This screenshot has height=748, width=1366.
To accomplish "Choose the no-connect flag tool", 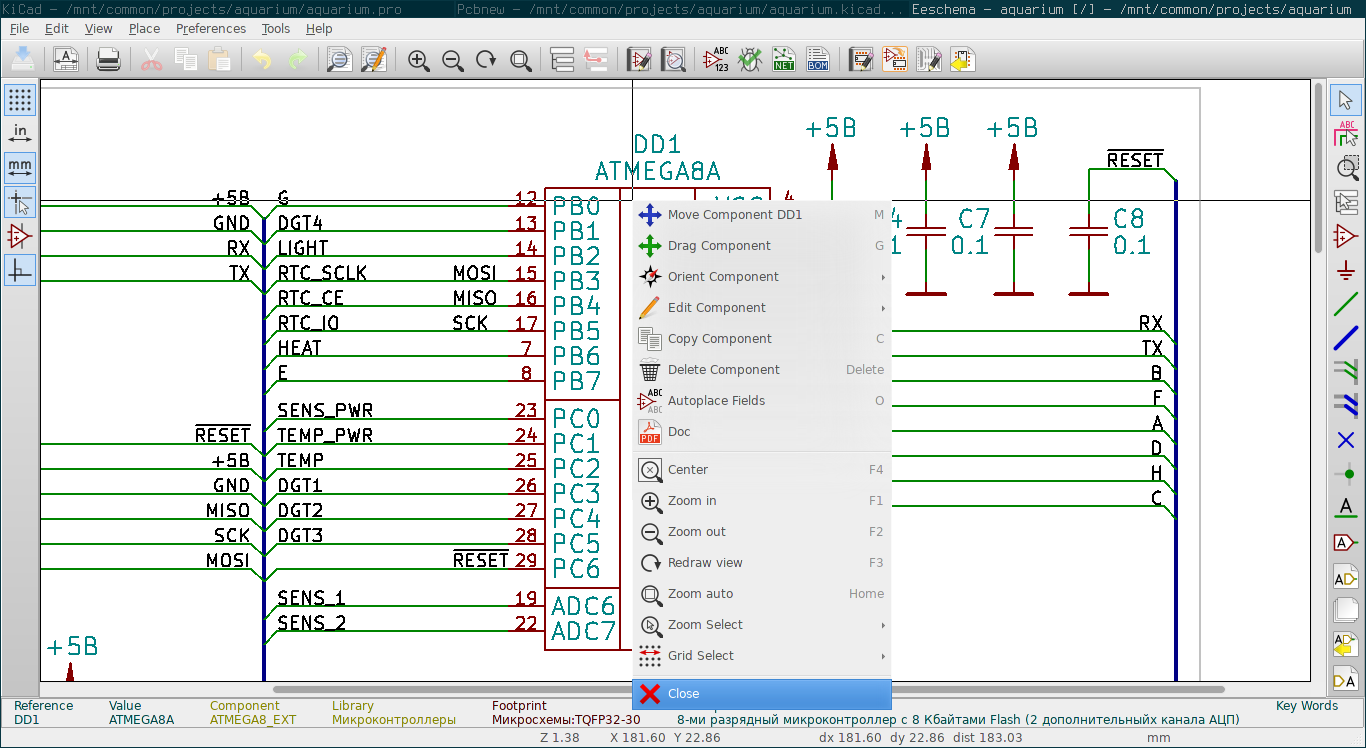I will coord(1345,440).
